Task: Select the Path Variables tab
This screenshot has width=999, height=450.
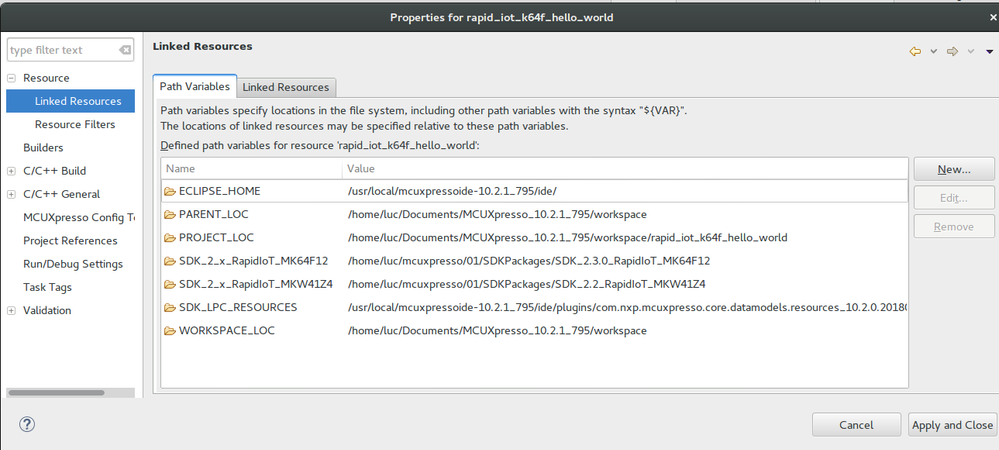Action: point(195,87)
